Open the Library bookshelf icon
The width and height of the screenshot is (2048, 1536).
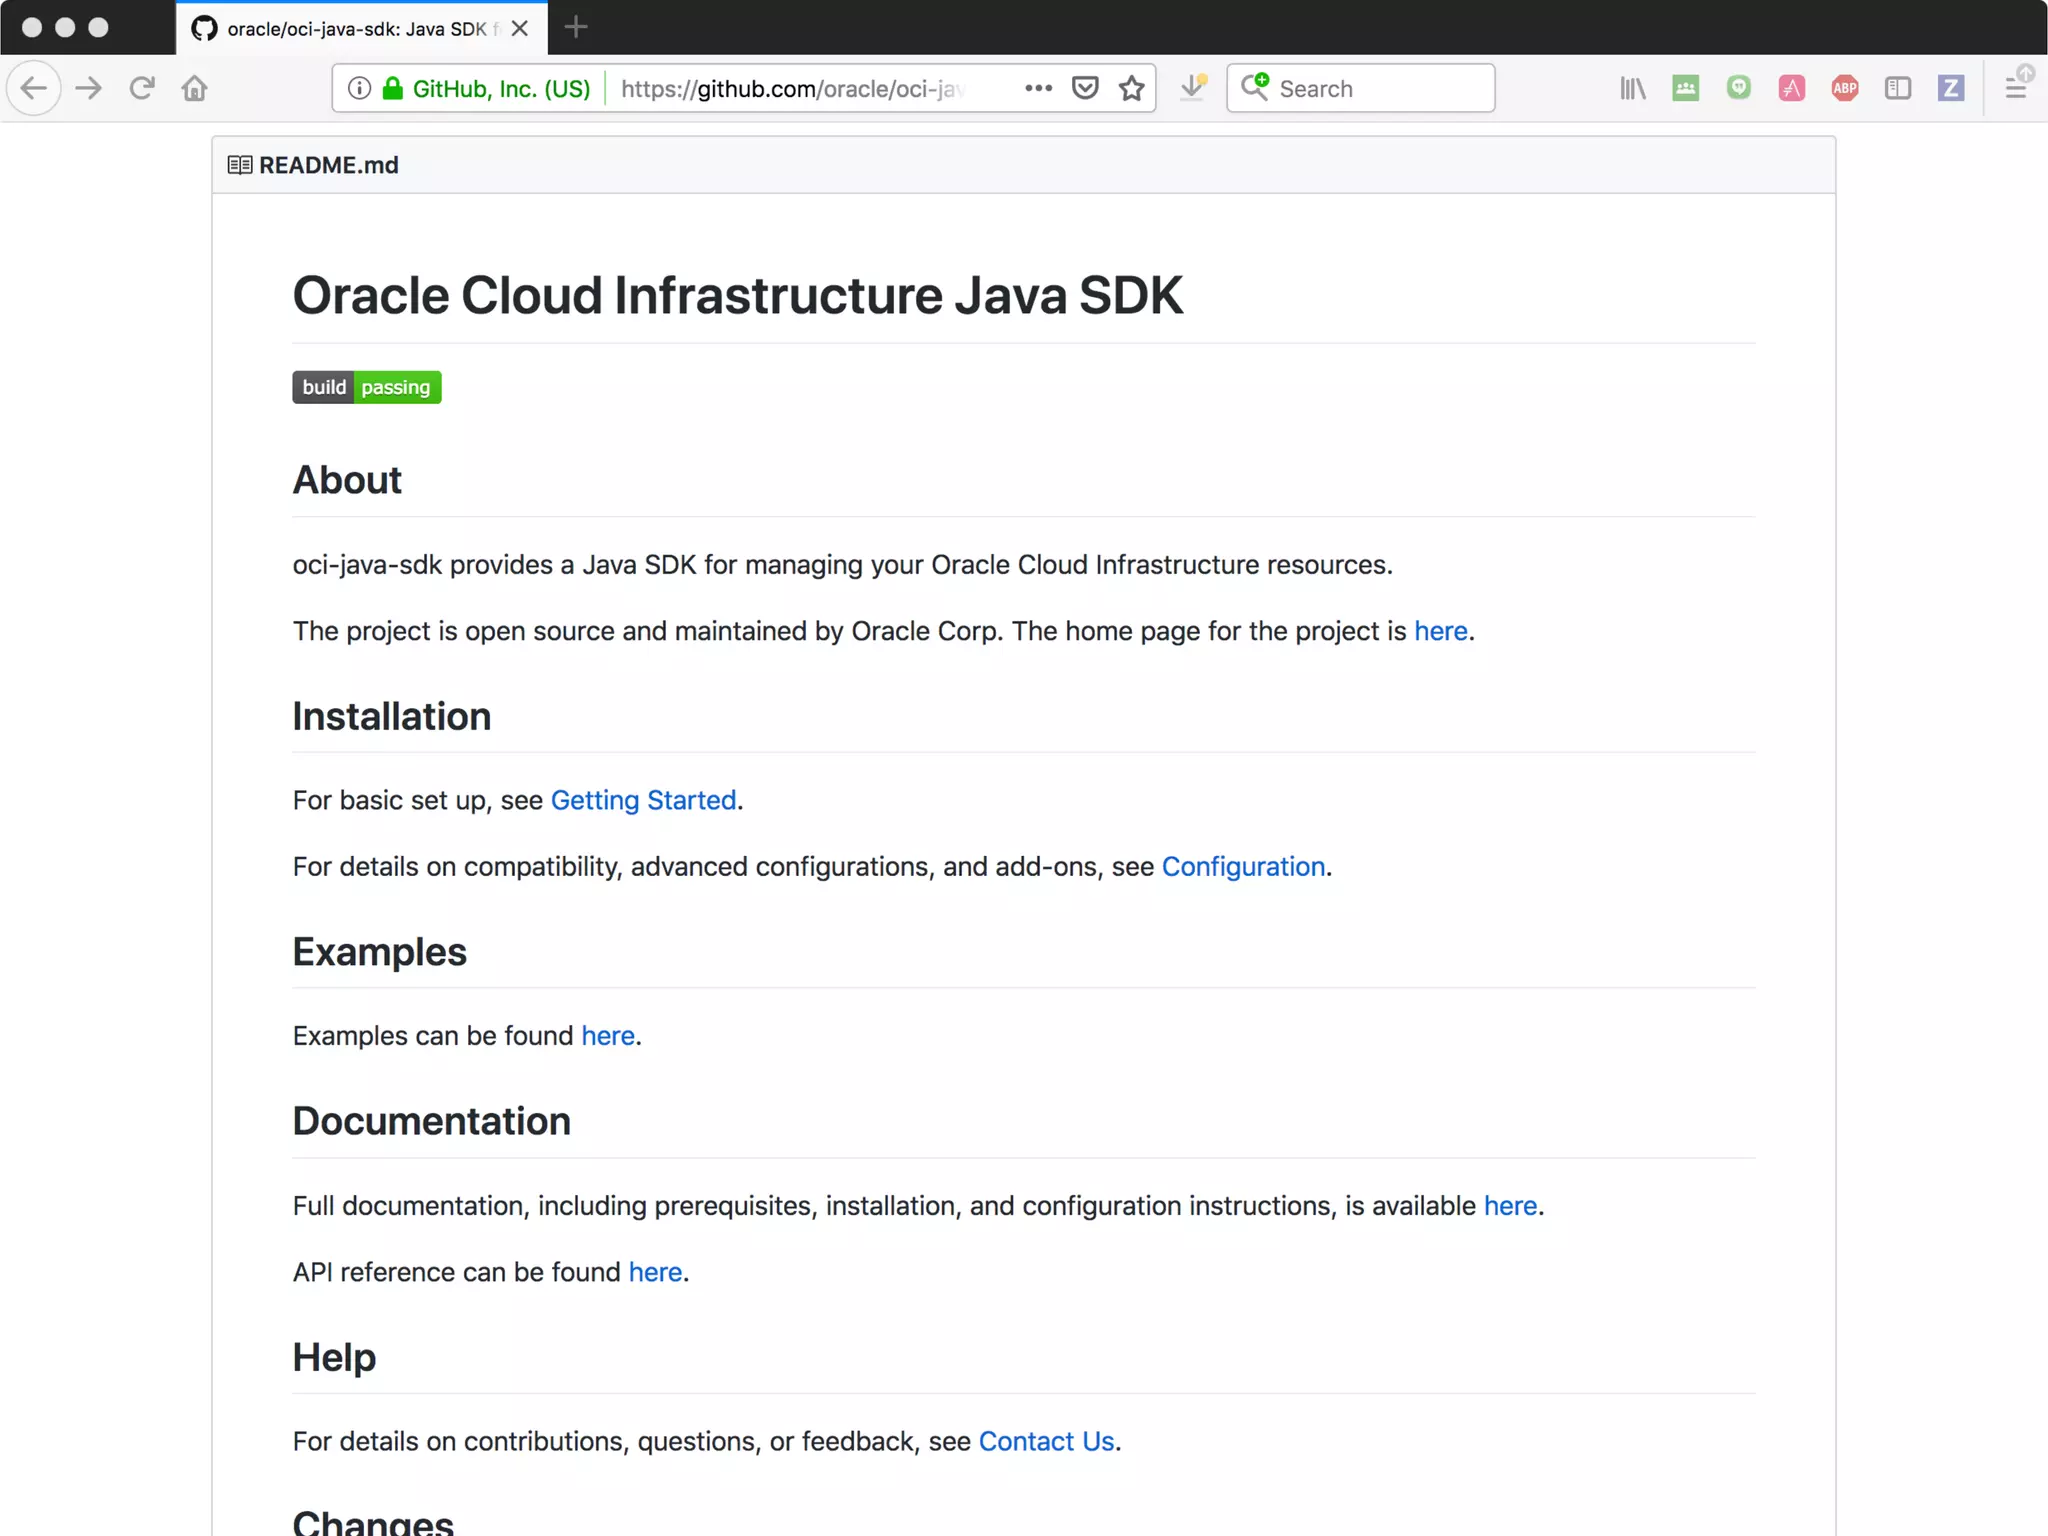(x=1632, y=88)
